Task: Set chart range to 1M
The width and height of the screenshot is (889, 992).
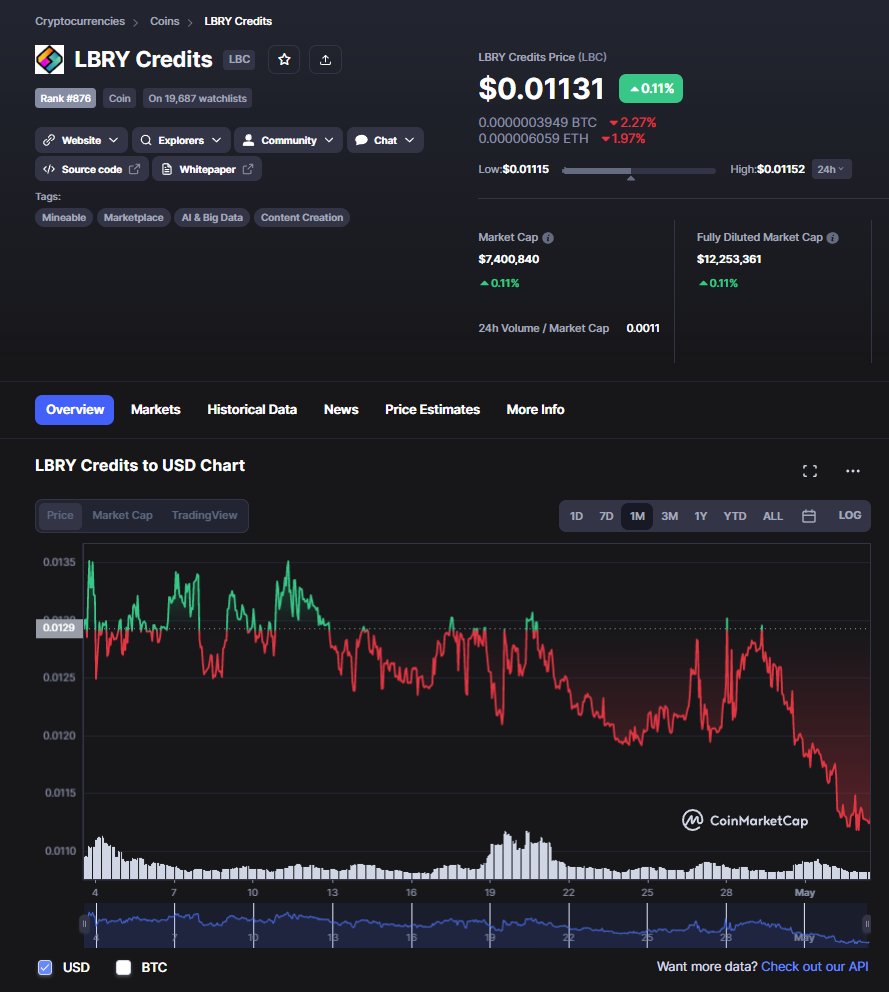Action: 637,516
